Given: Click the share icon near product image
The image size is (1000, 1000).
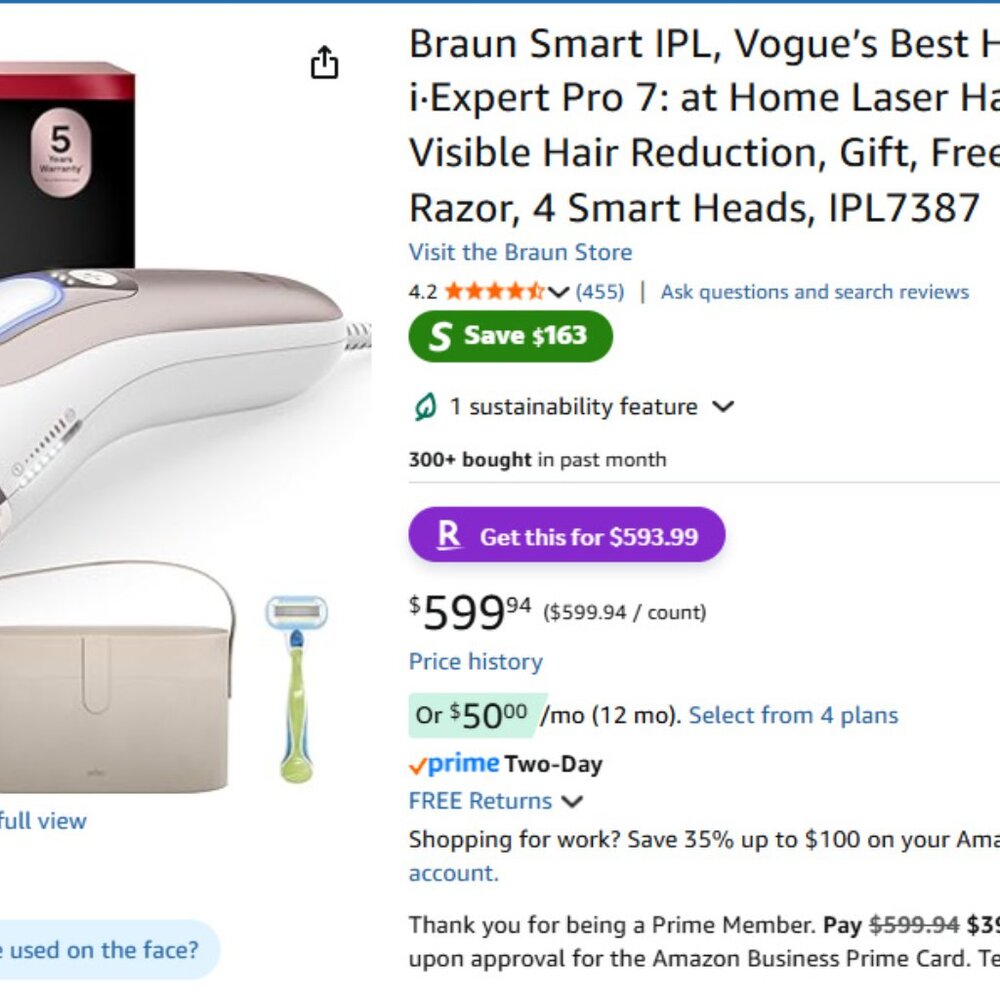Looking at the screenshot, I should pyautogui.click(x=323, y=62).
